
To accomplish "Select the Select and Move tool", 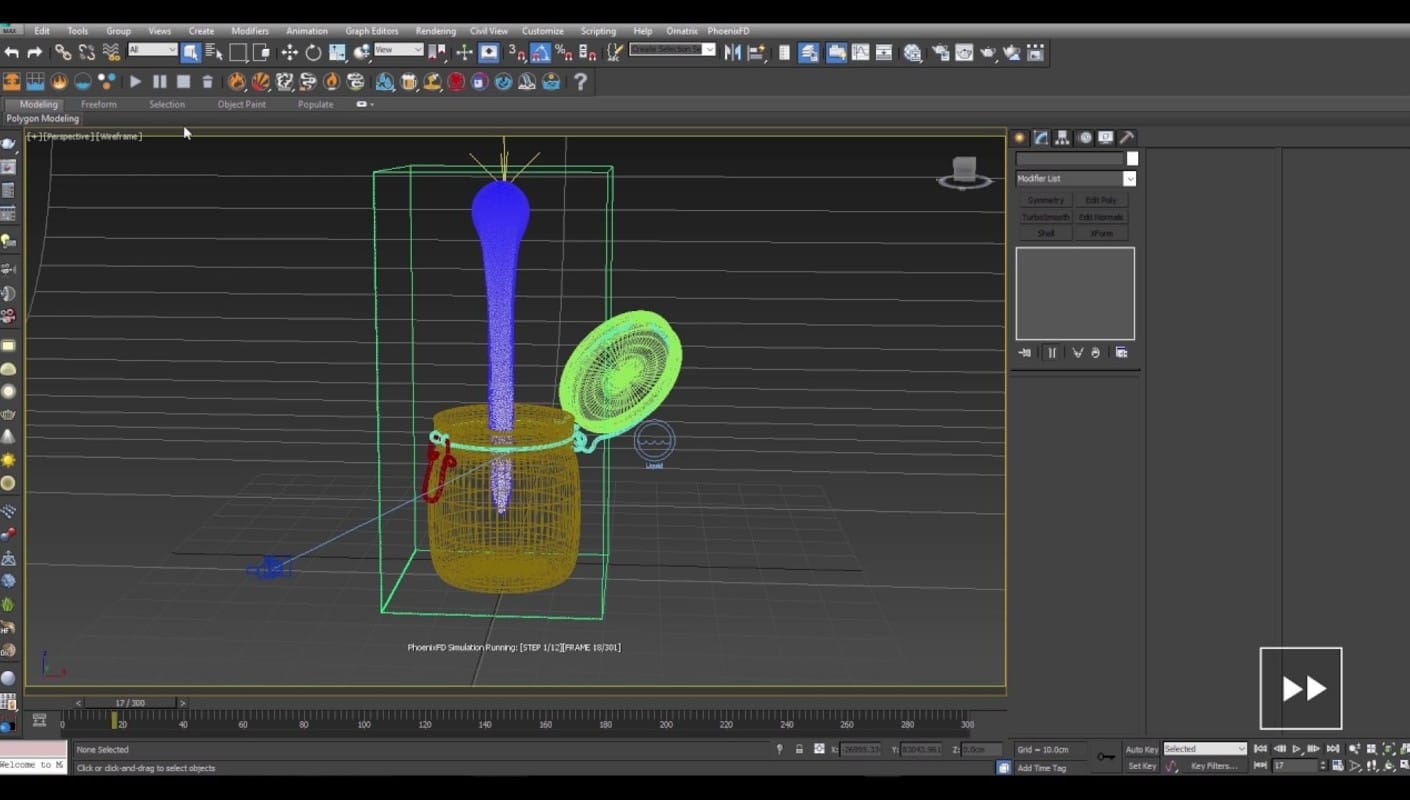I will (x=289, y=53).
